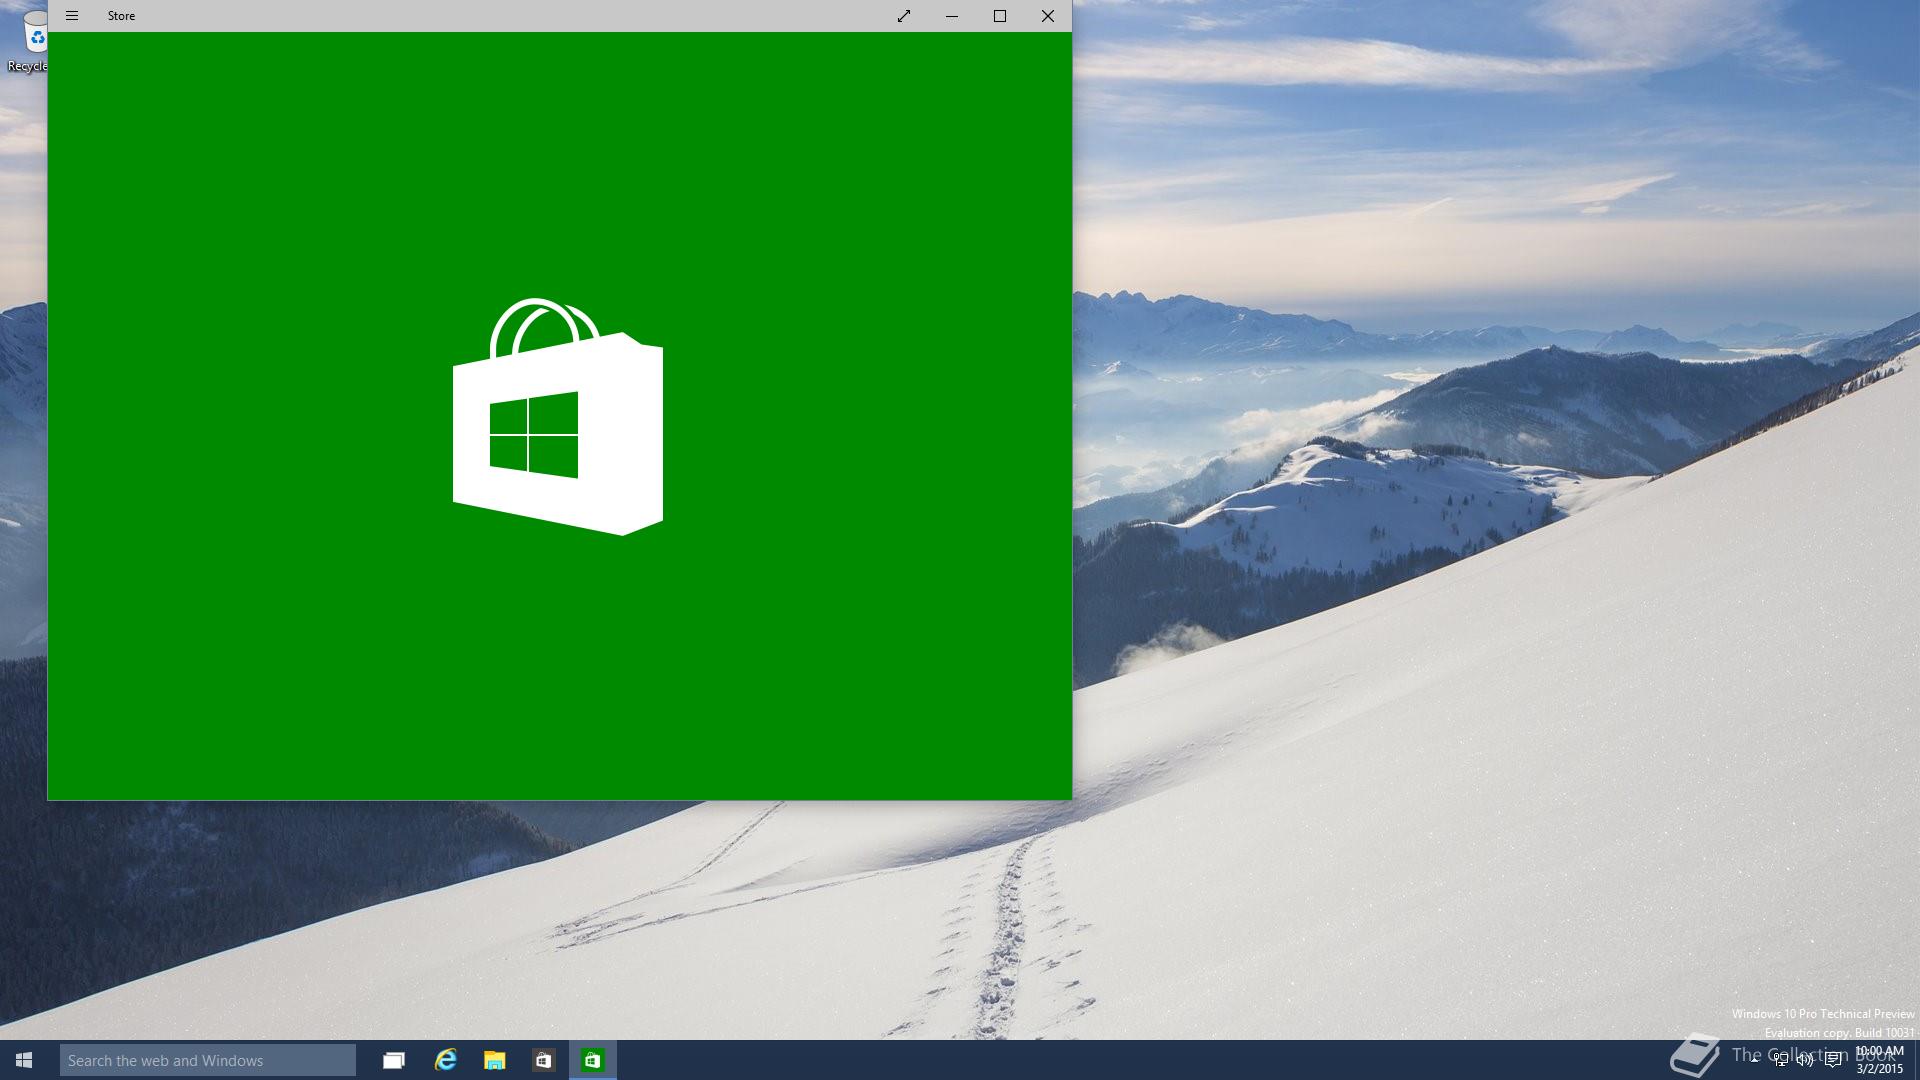Close the Store window
1920x1080 pixels.
[x=1048, y=16]
